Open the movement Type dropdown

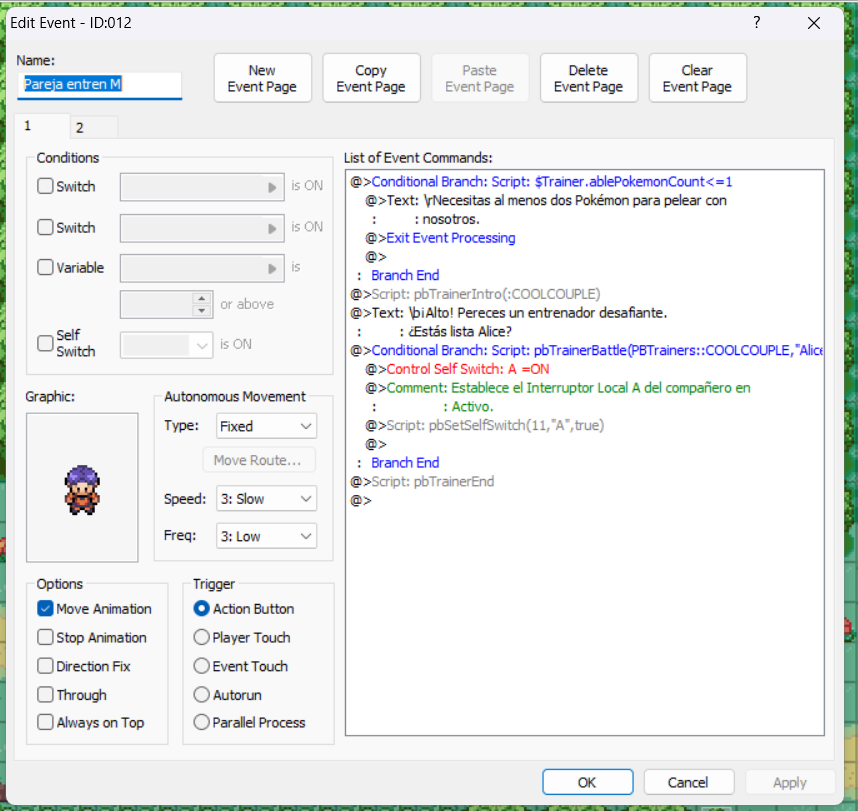click(266, 426)
